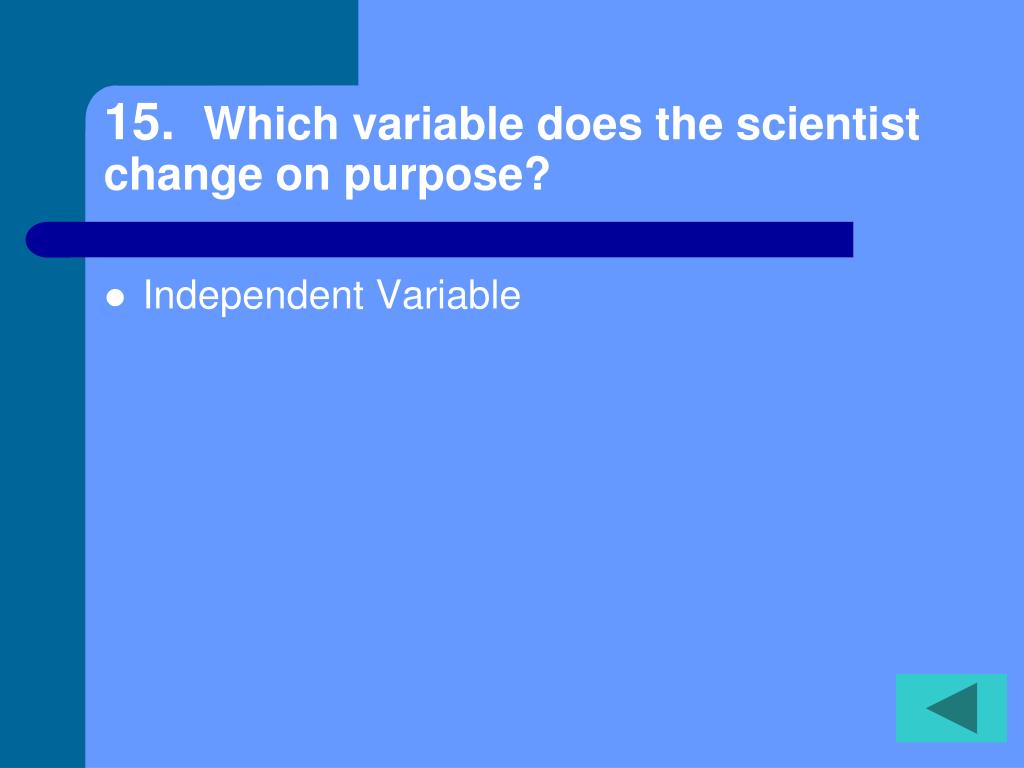
Task: Click the word "on" in the title
Action: tap(302, 177)
